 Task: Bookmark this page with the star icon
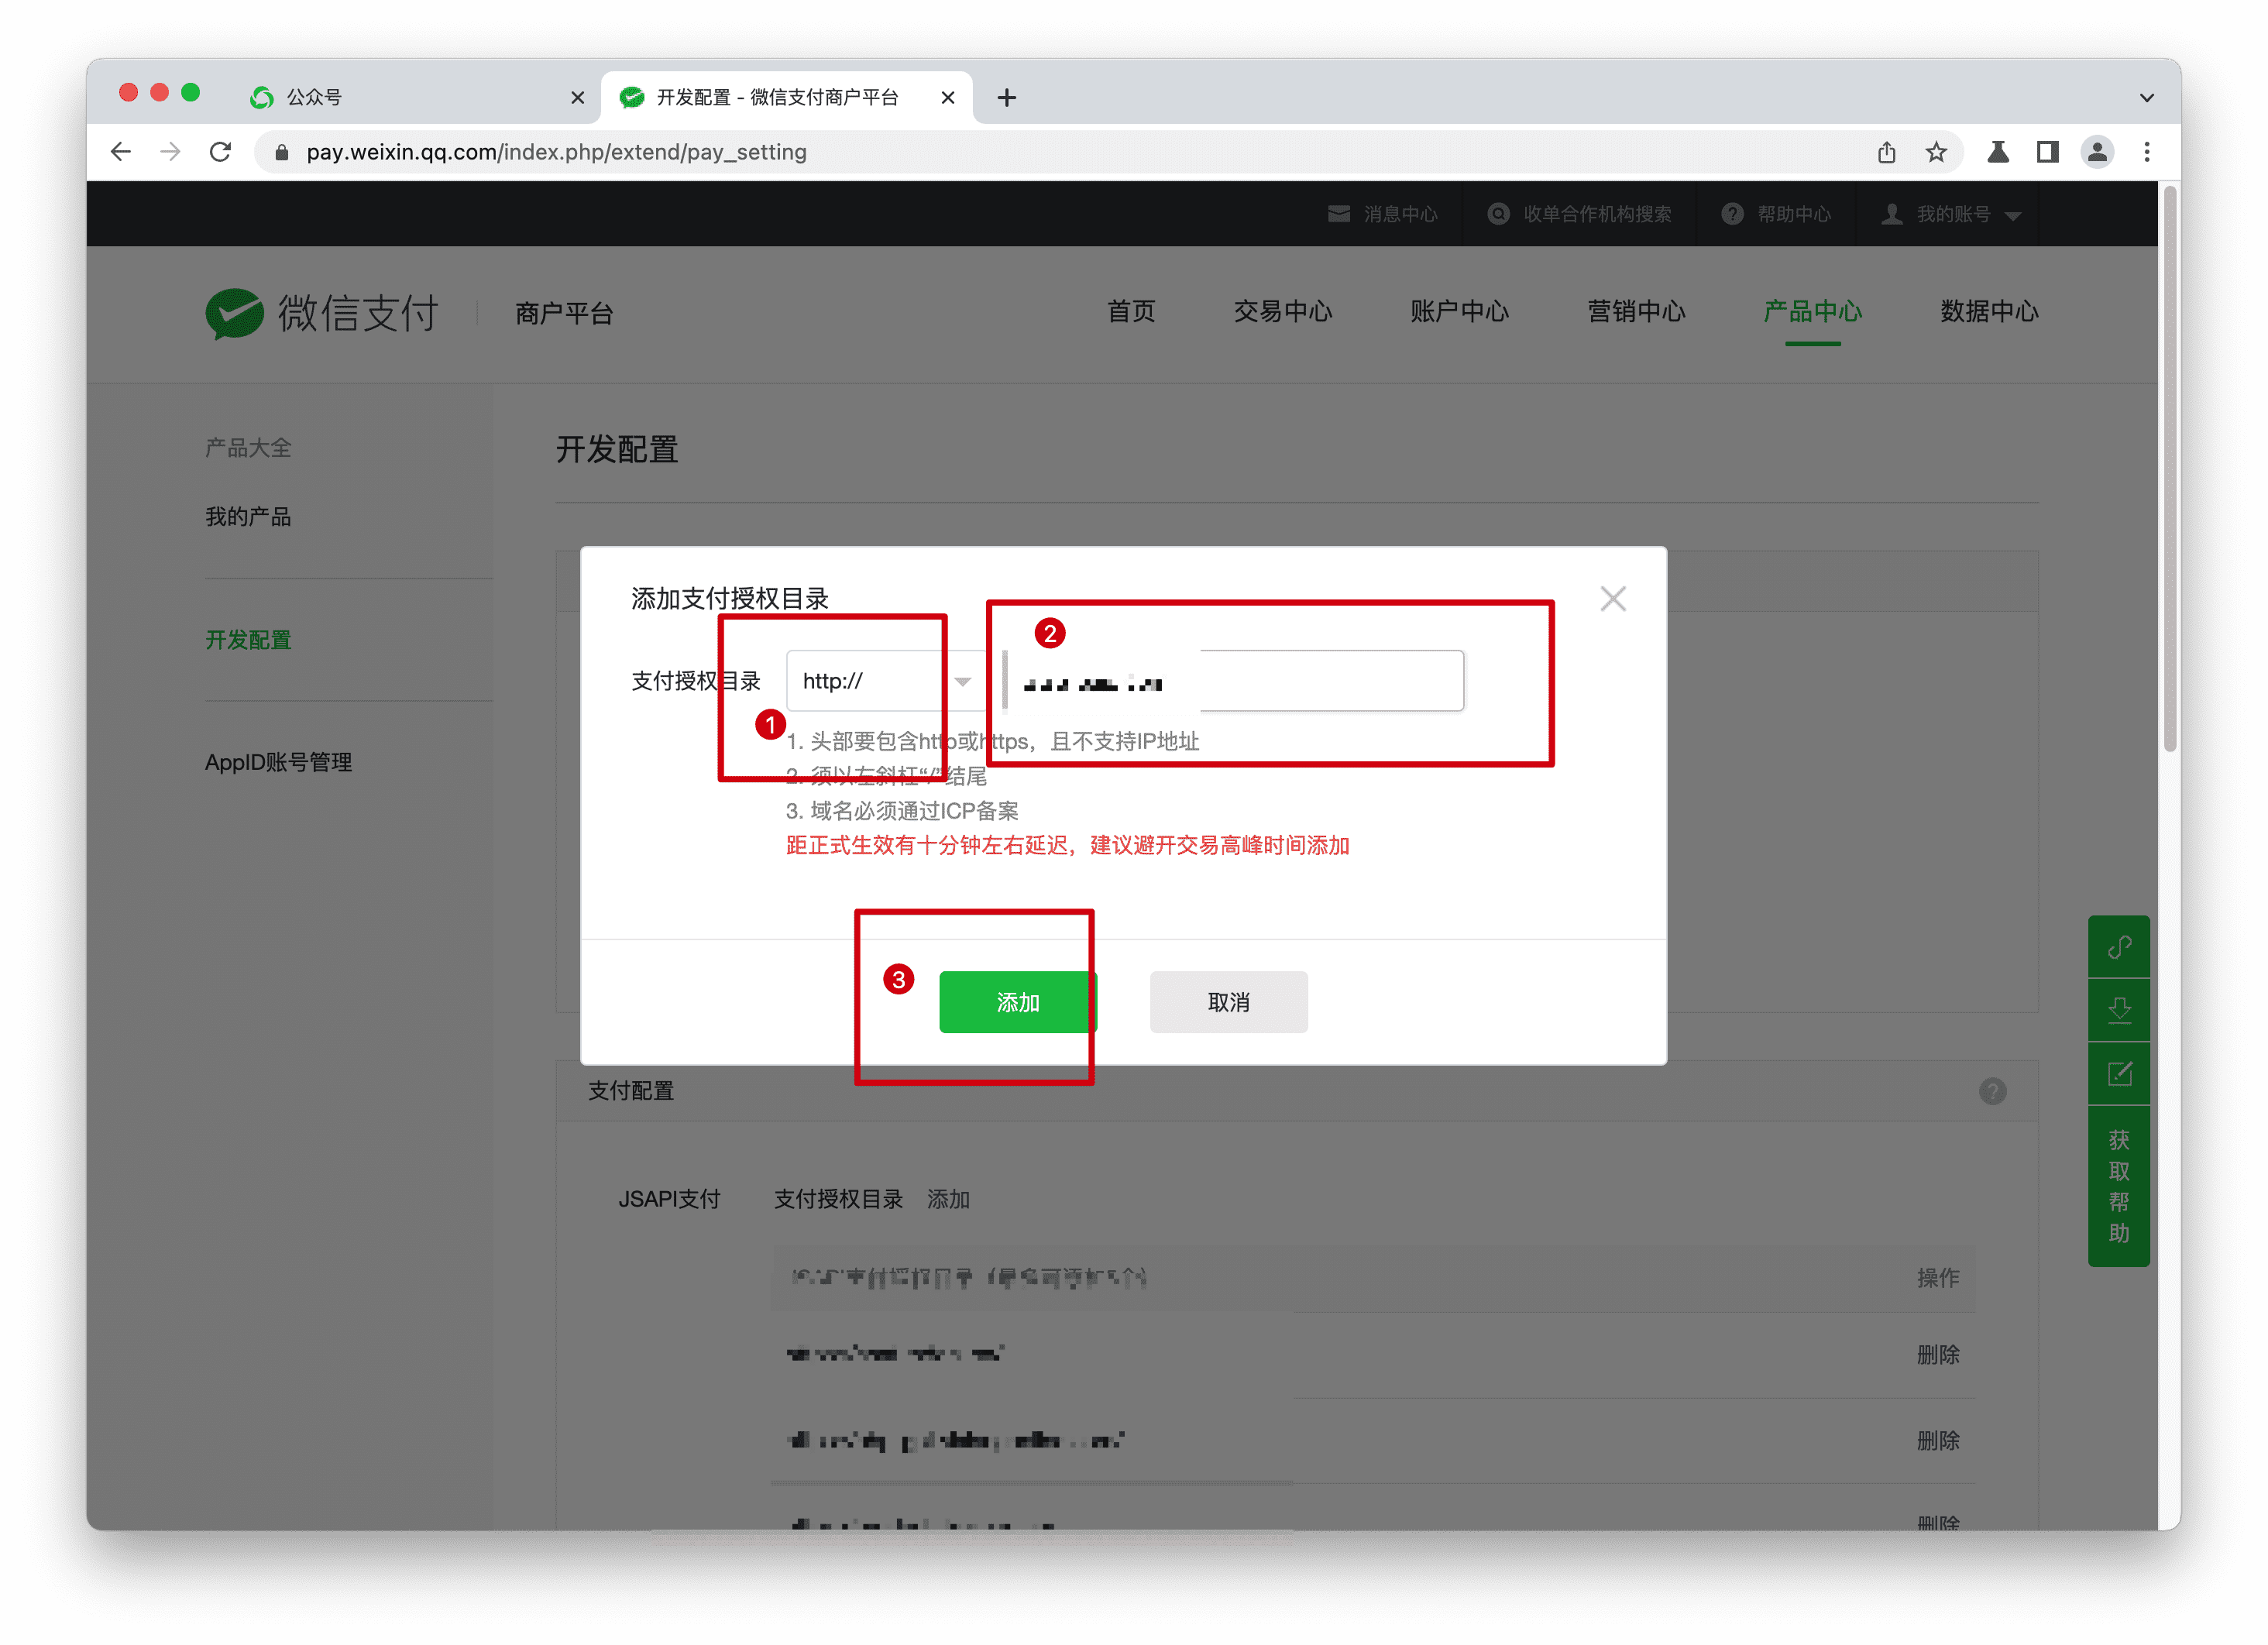(1936, 152)
